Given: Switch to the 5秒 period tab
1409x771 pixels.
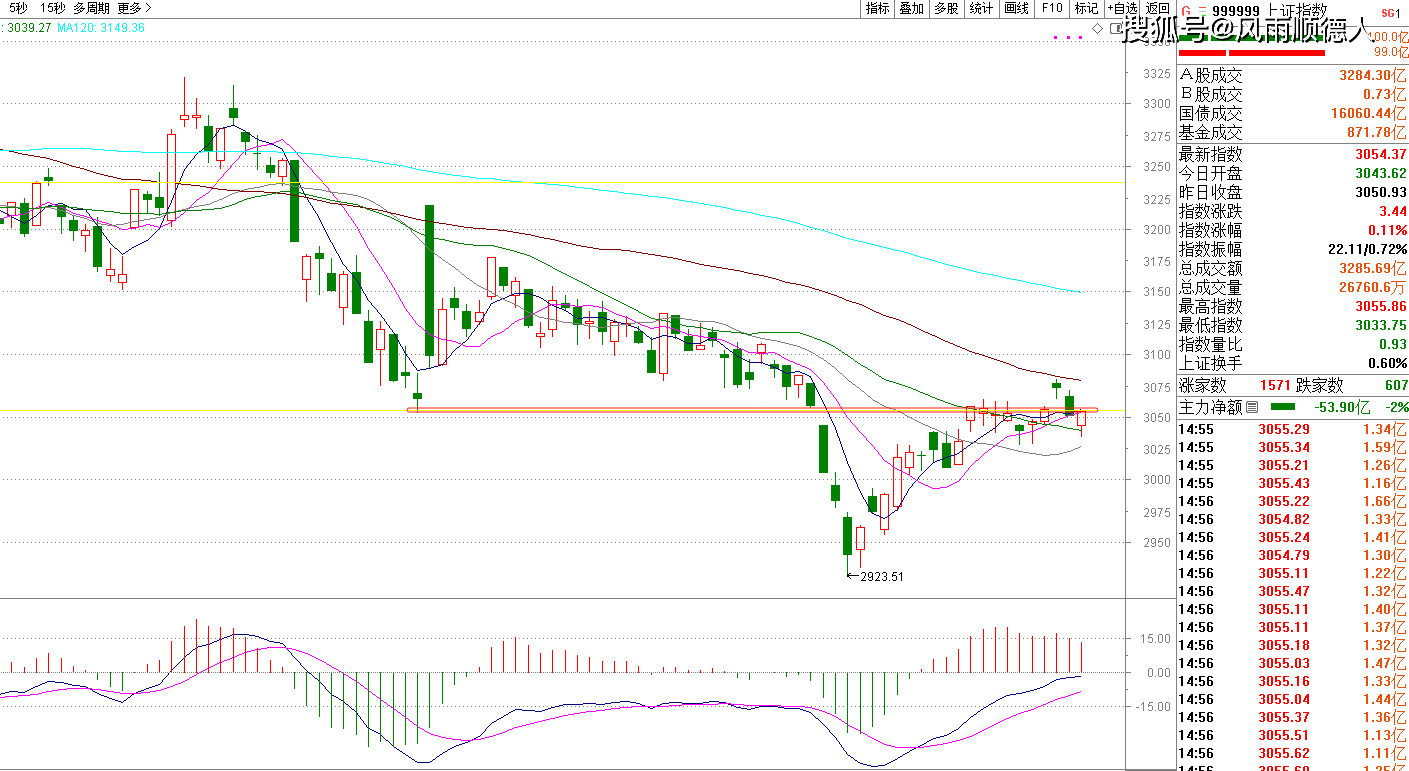Looking at the screenshot, I should 17,8.
